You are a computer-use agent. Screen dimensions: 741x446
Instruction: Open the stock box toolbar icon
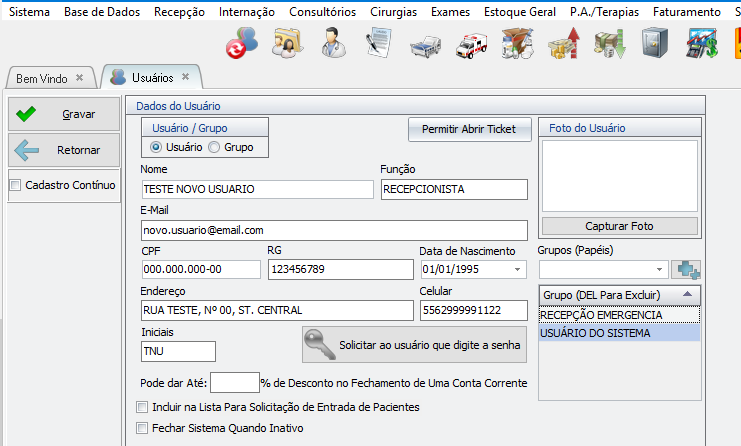pyautogui.click(x=516, y=44)
